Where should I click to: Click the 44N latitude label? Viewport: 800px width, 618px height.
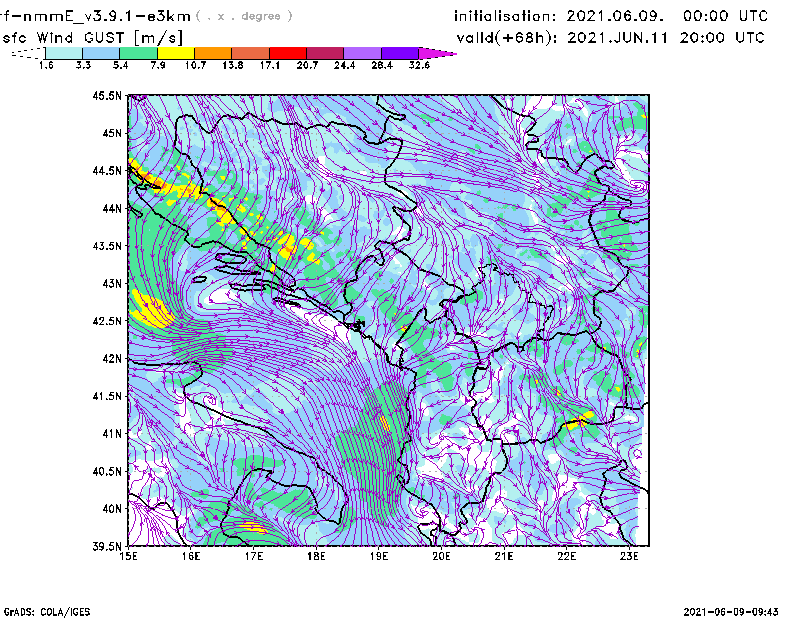(x=112, y=208)
